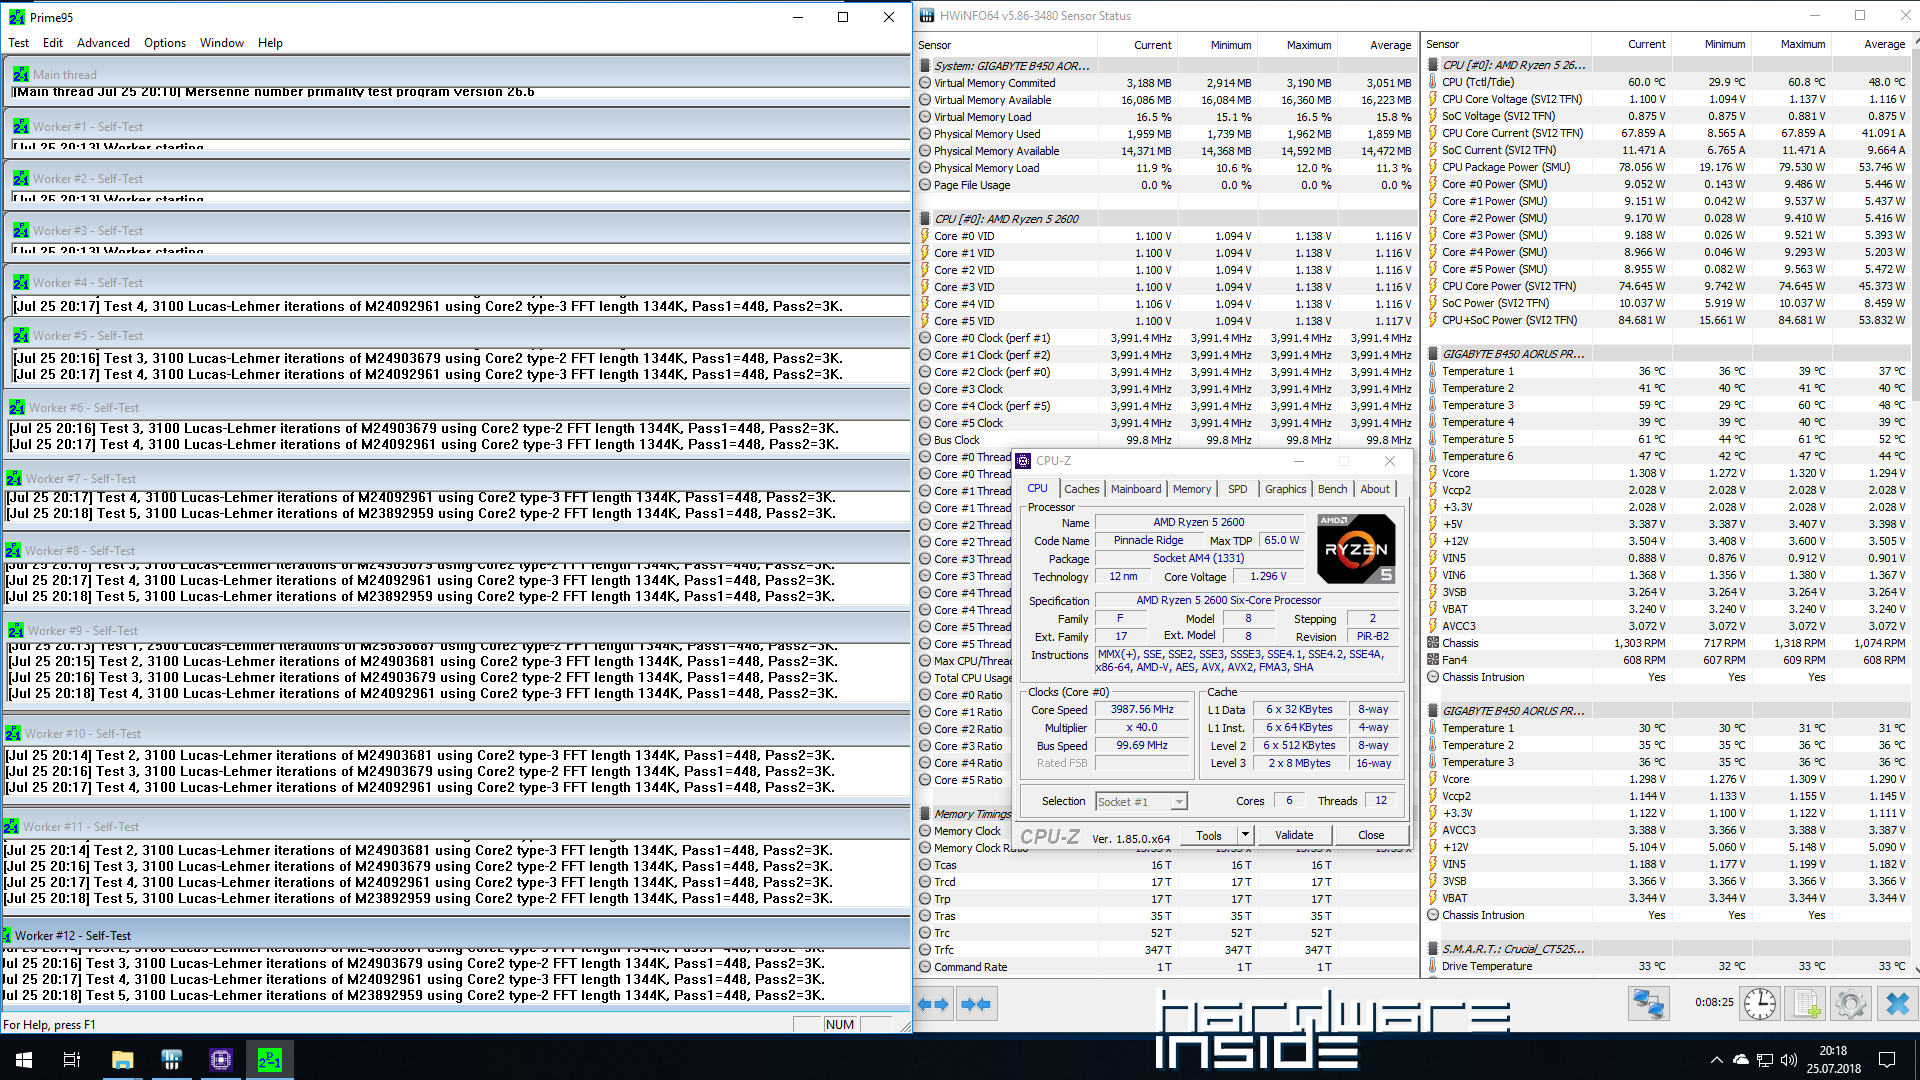This screenshot has height=1080, width=1920.
Task: Switch to CPU-Z SPD tab
Action: pyautogui.click(x=1237, y=489)
